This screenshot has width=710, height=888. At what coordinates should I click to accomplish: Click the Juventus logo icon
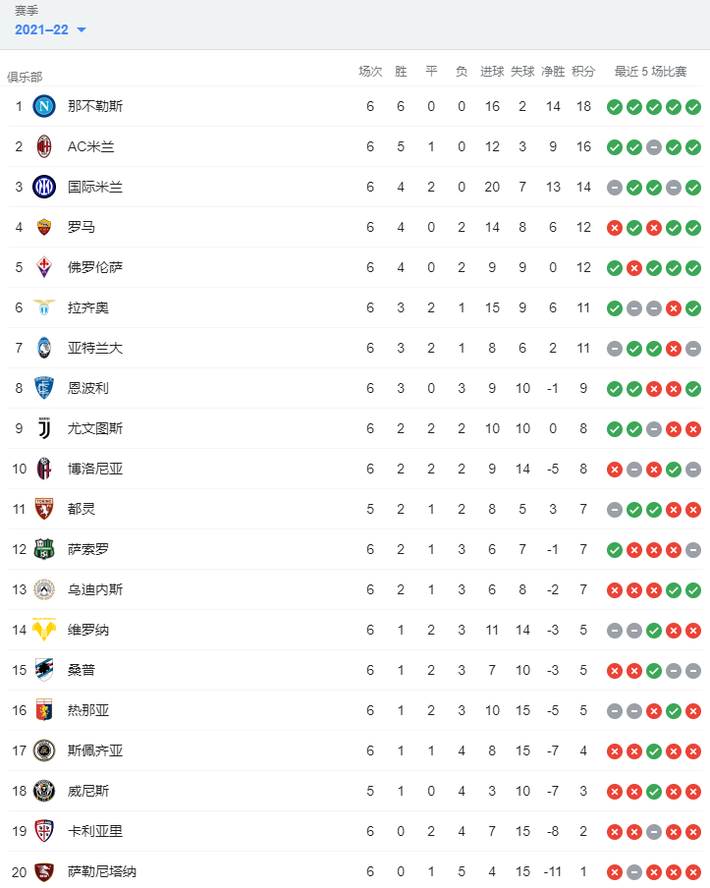pyautogui.click(x=44, y=429)
